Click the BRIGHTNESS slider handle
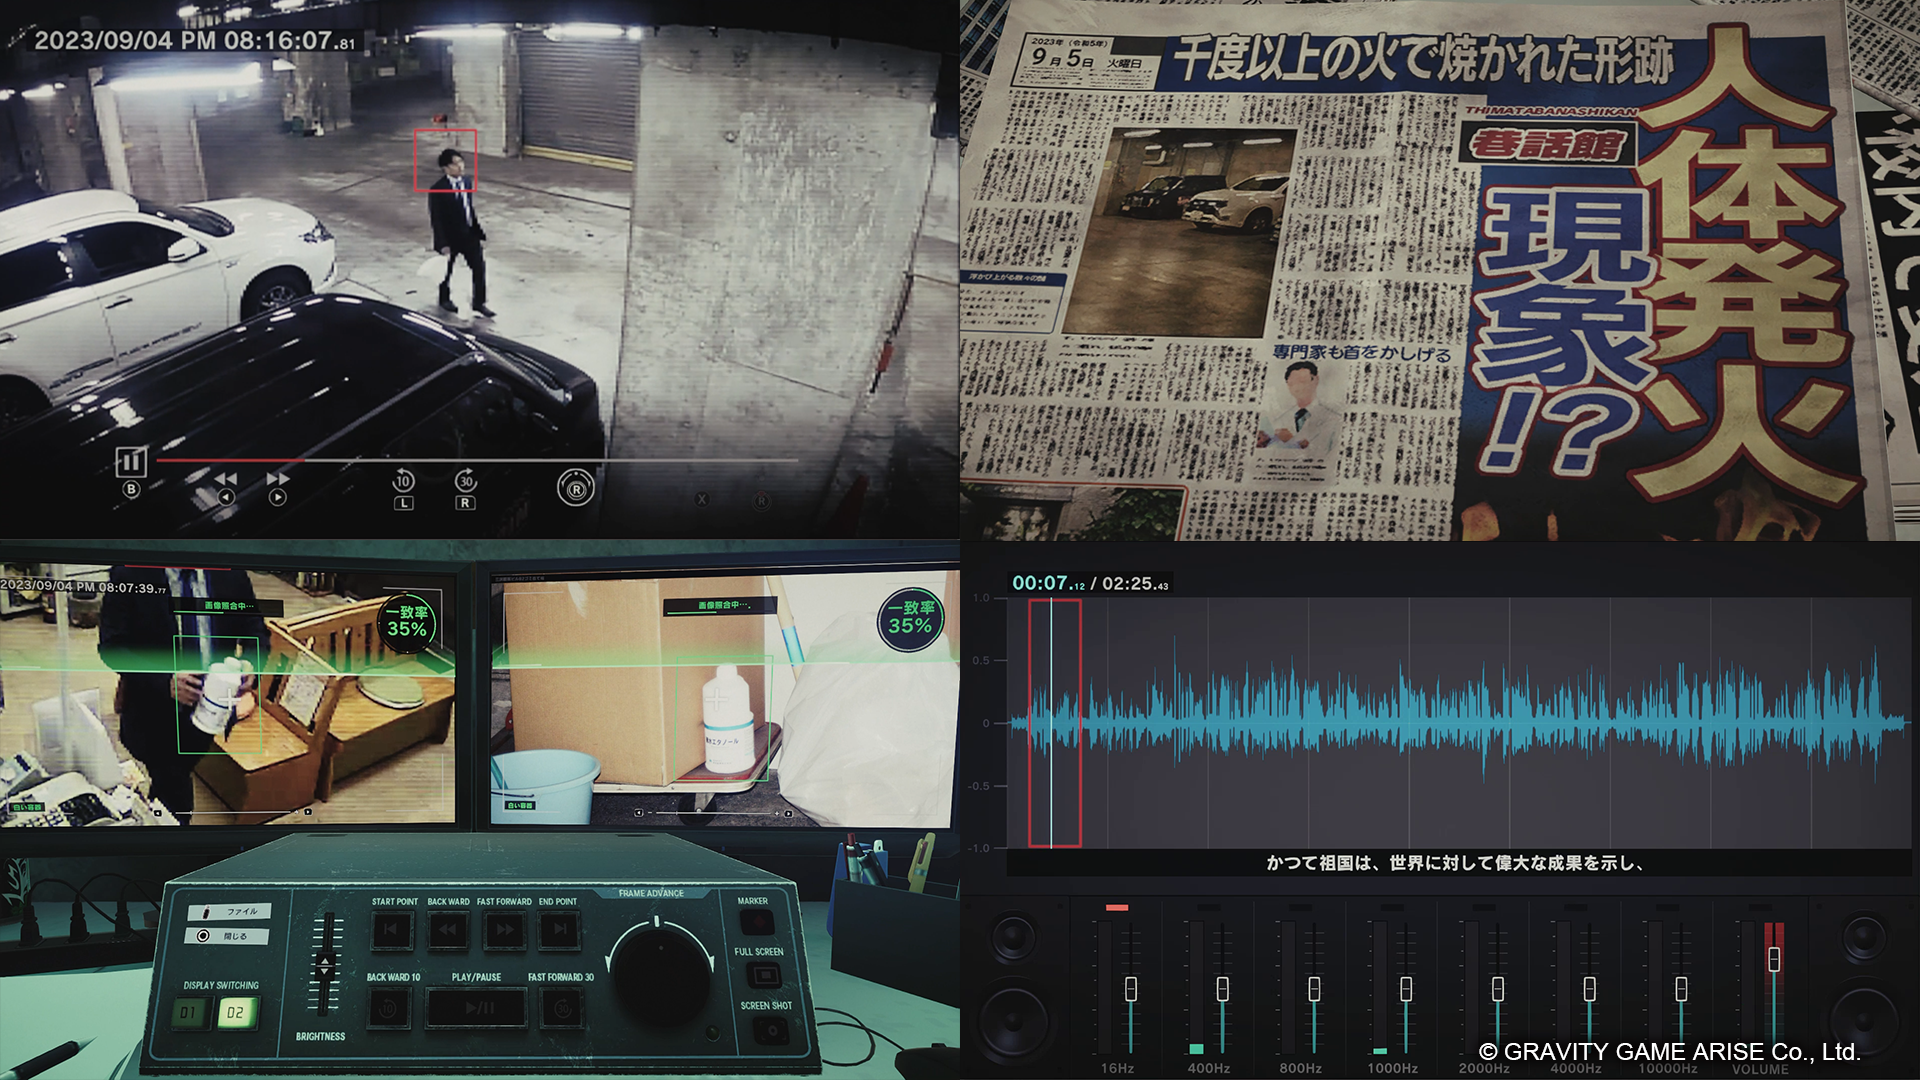This screenshot has height=1080, width=1920. point(324,967)
